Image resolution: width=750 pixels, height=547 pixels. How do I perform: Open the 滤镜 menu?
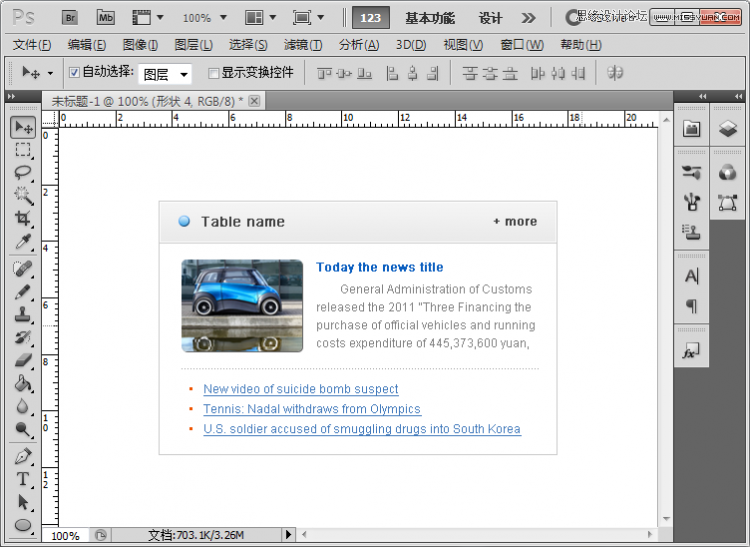(302, 45)
